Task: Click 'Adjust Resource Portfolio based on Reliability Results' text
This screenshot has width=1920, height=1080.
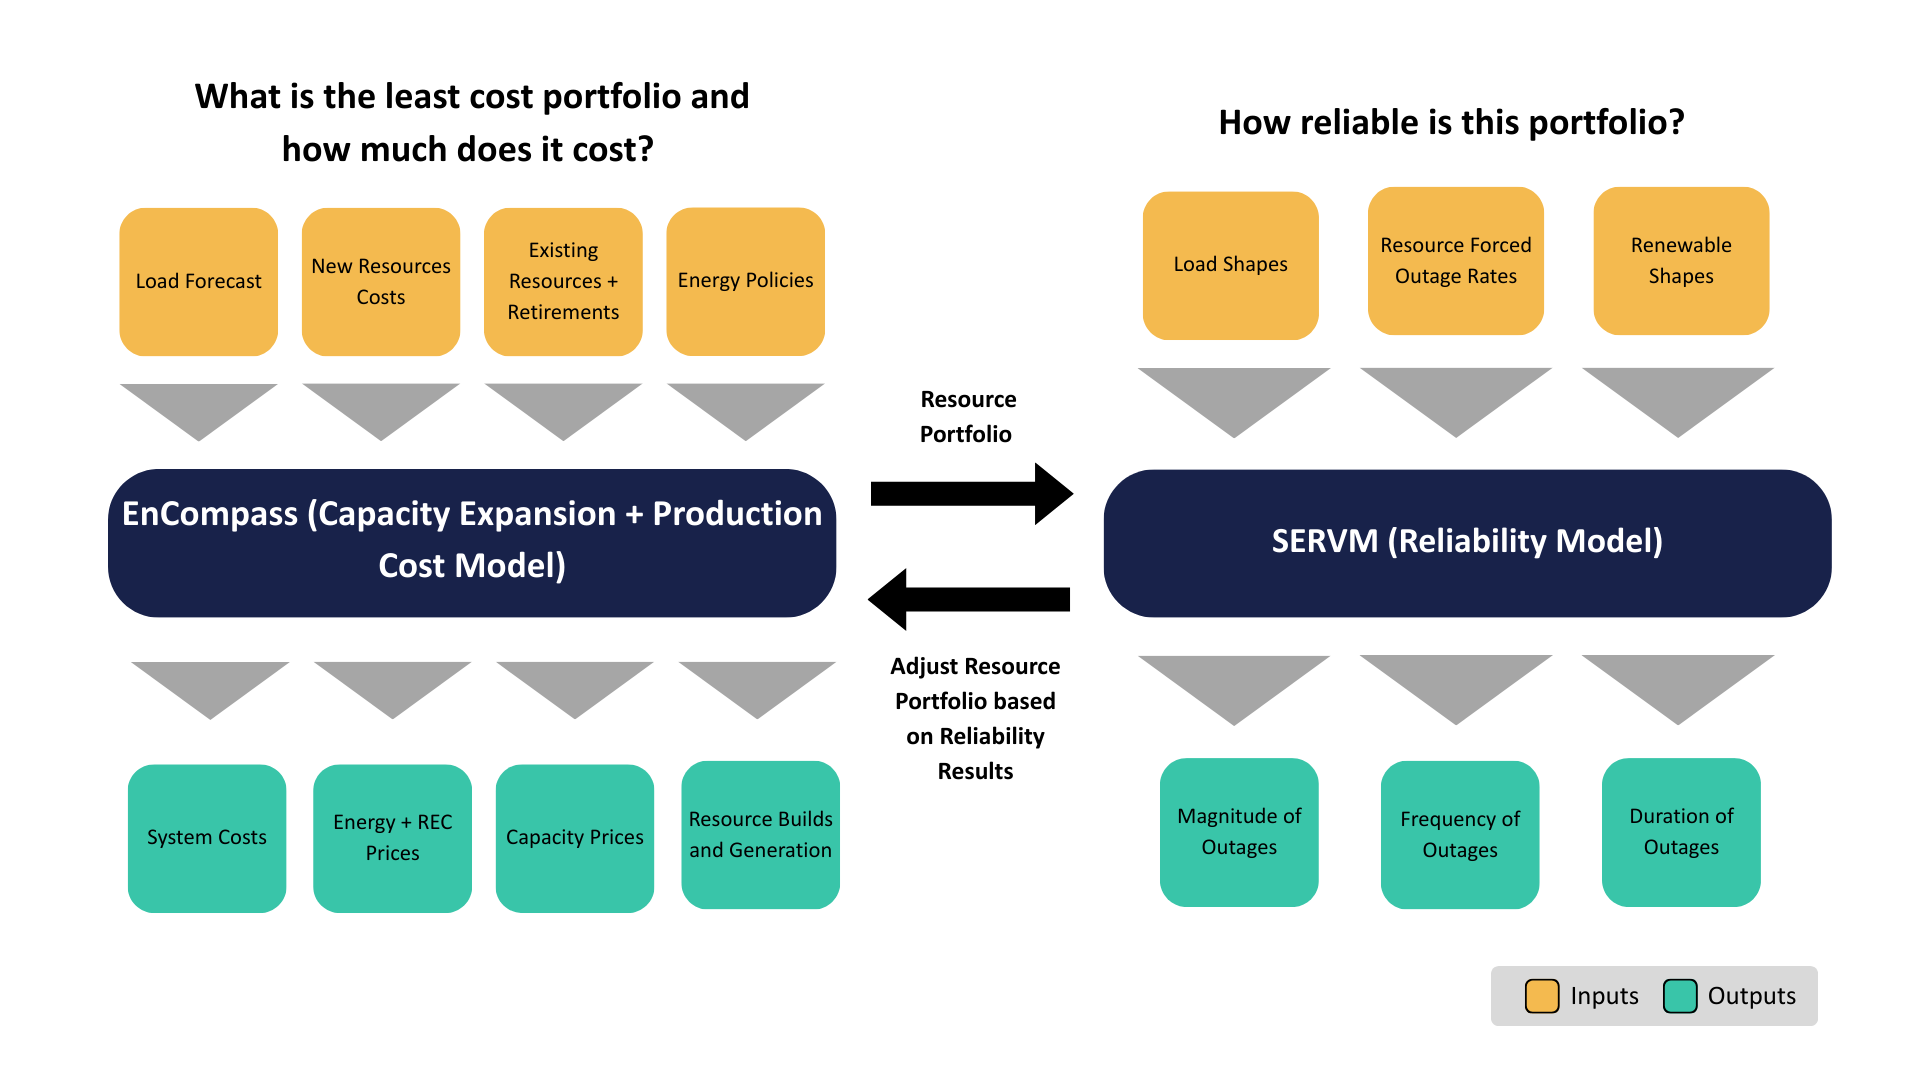Action: click(x=975, y=718)
